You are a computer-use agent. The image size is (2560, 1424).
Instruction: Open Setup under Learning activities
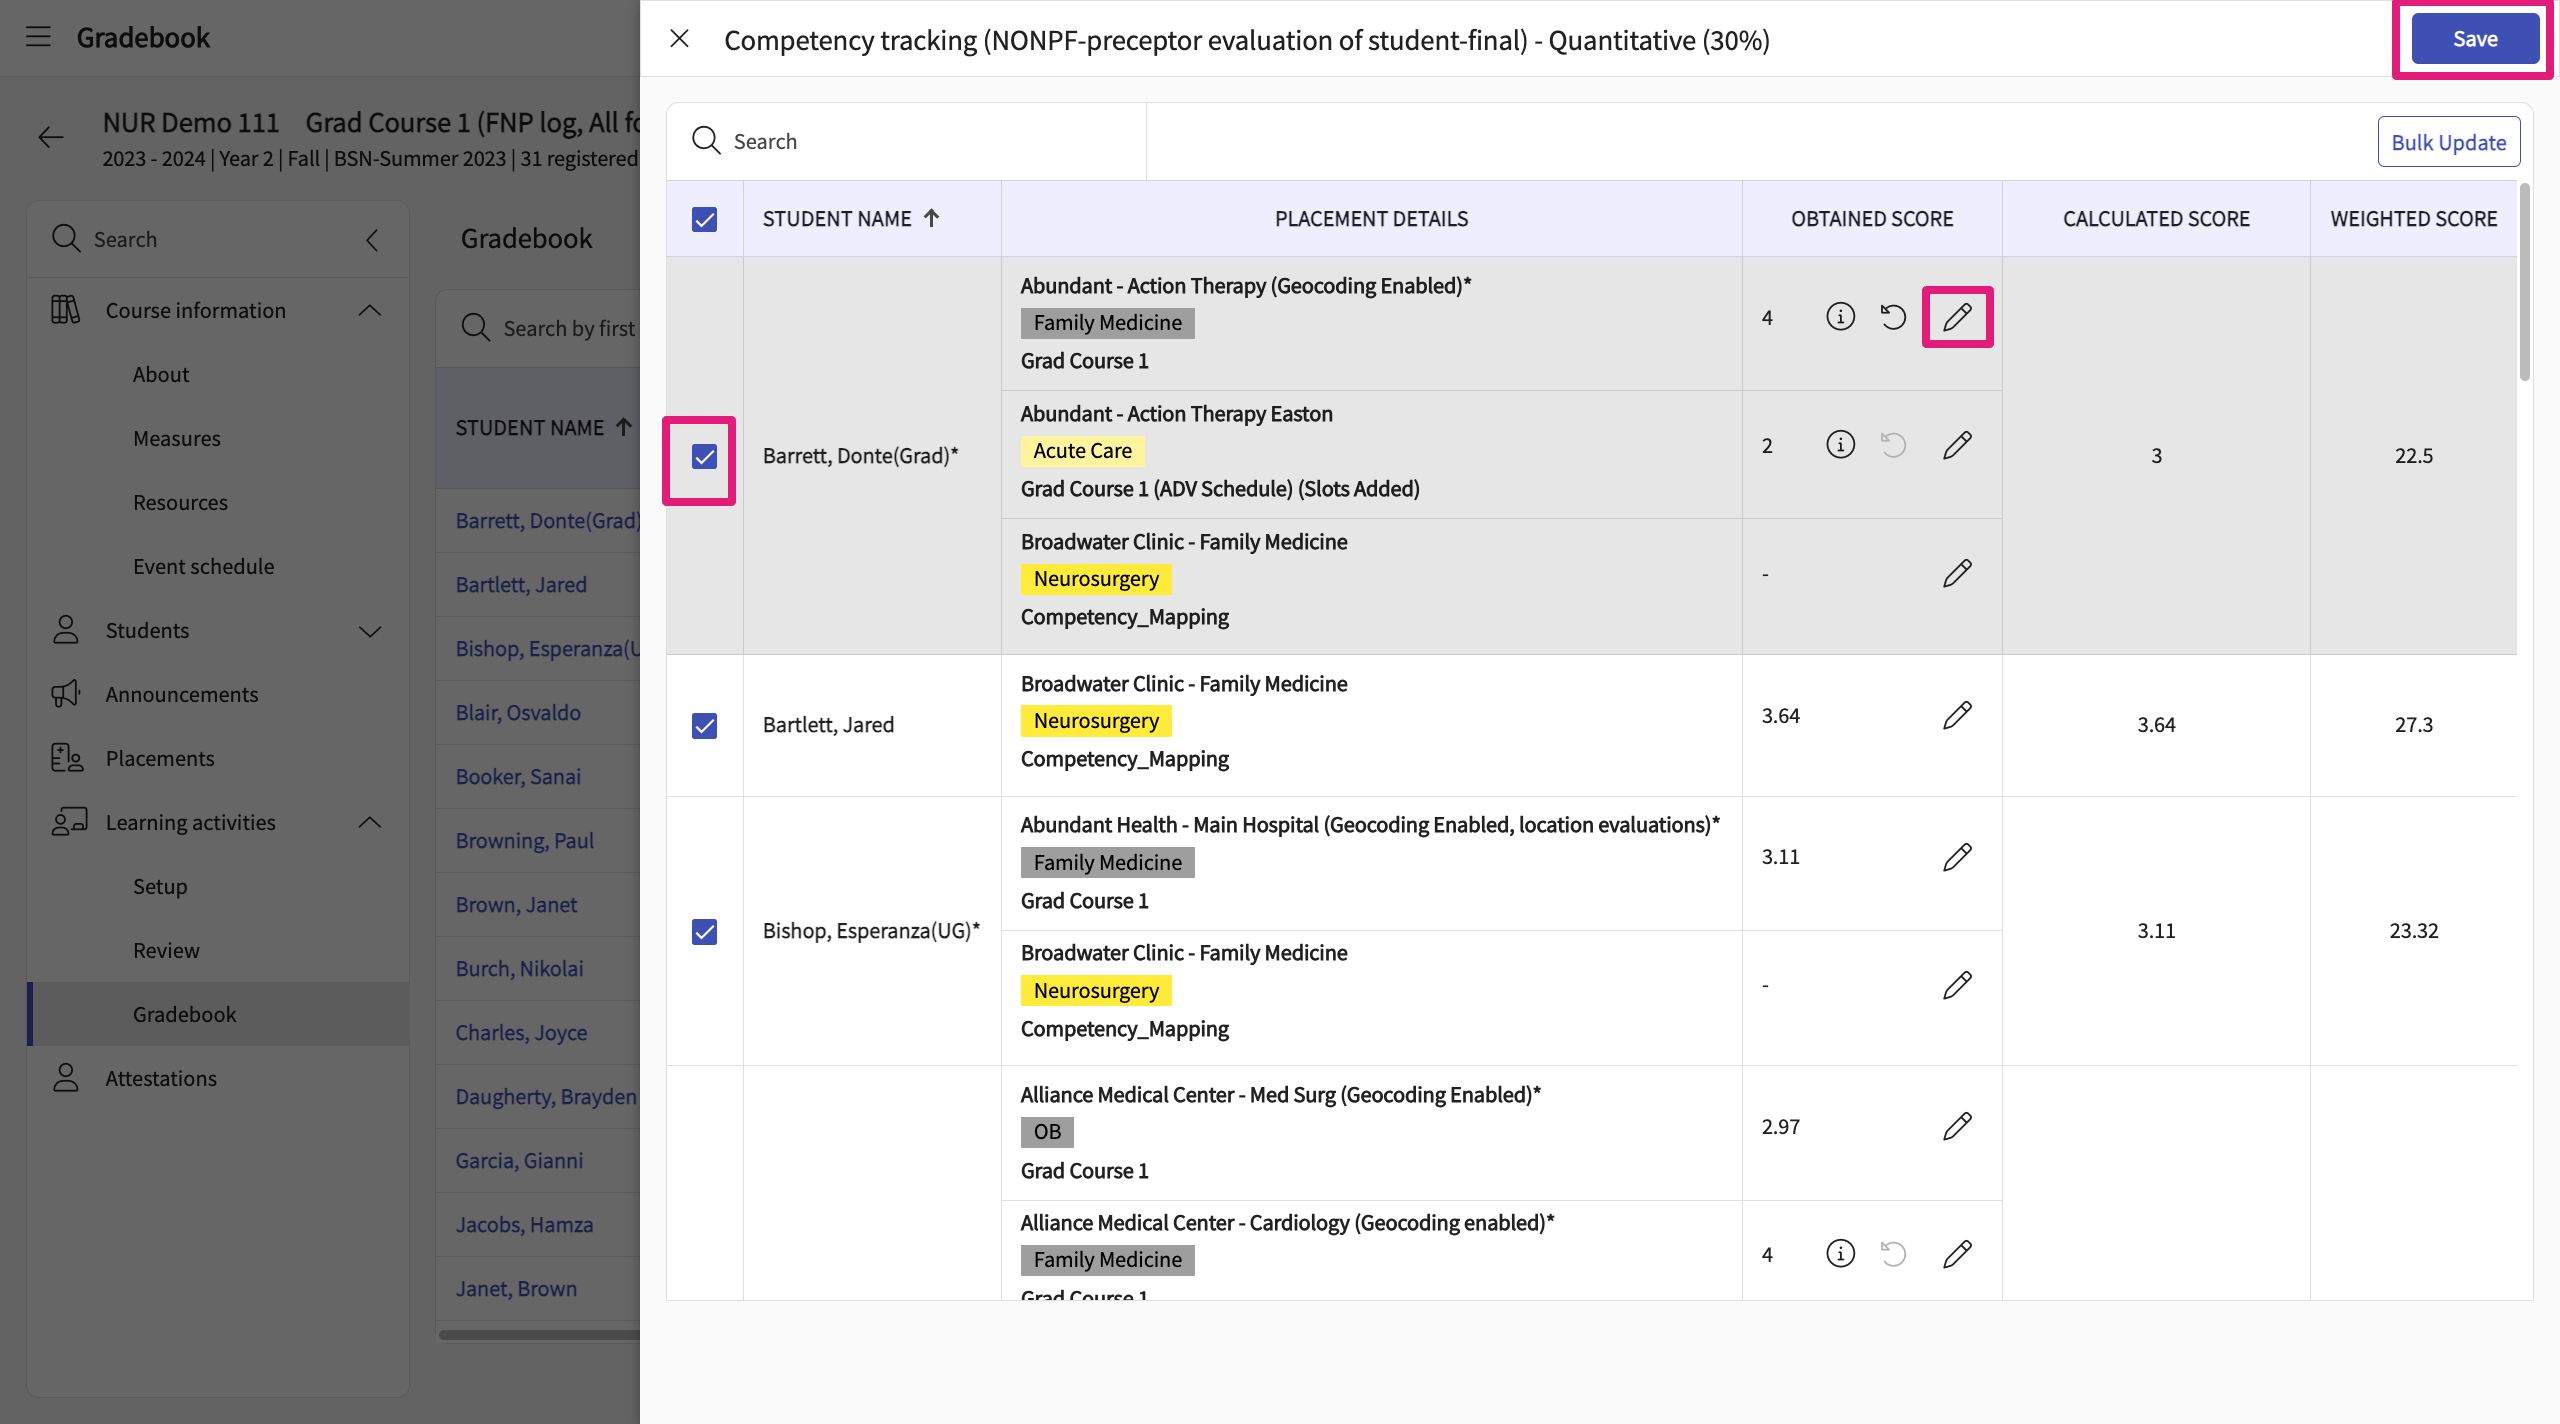point(160,886)
